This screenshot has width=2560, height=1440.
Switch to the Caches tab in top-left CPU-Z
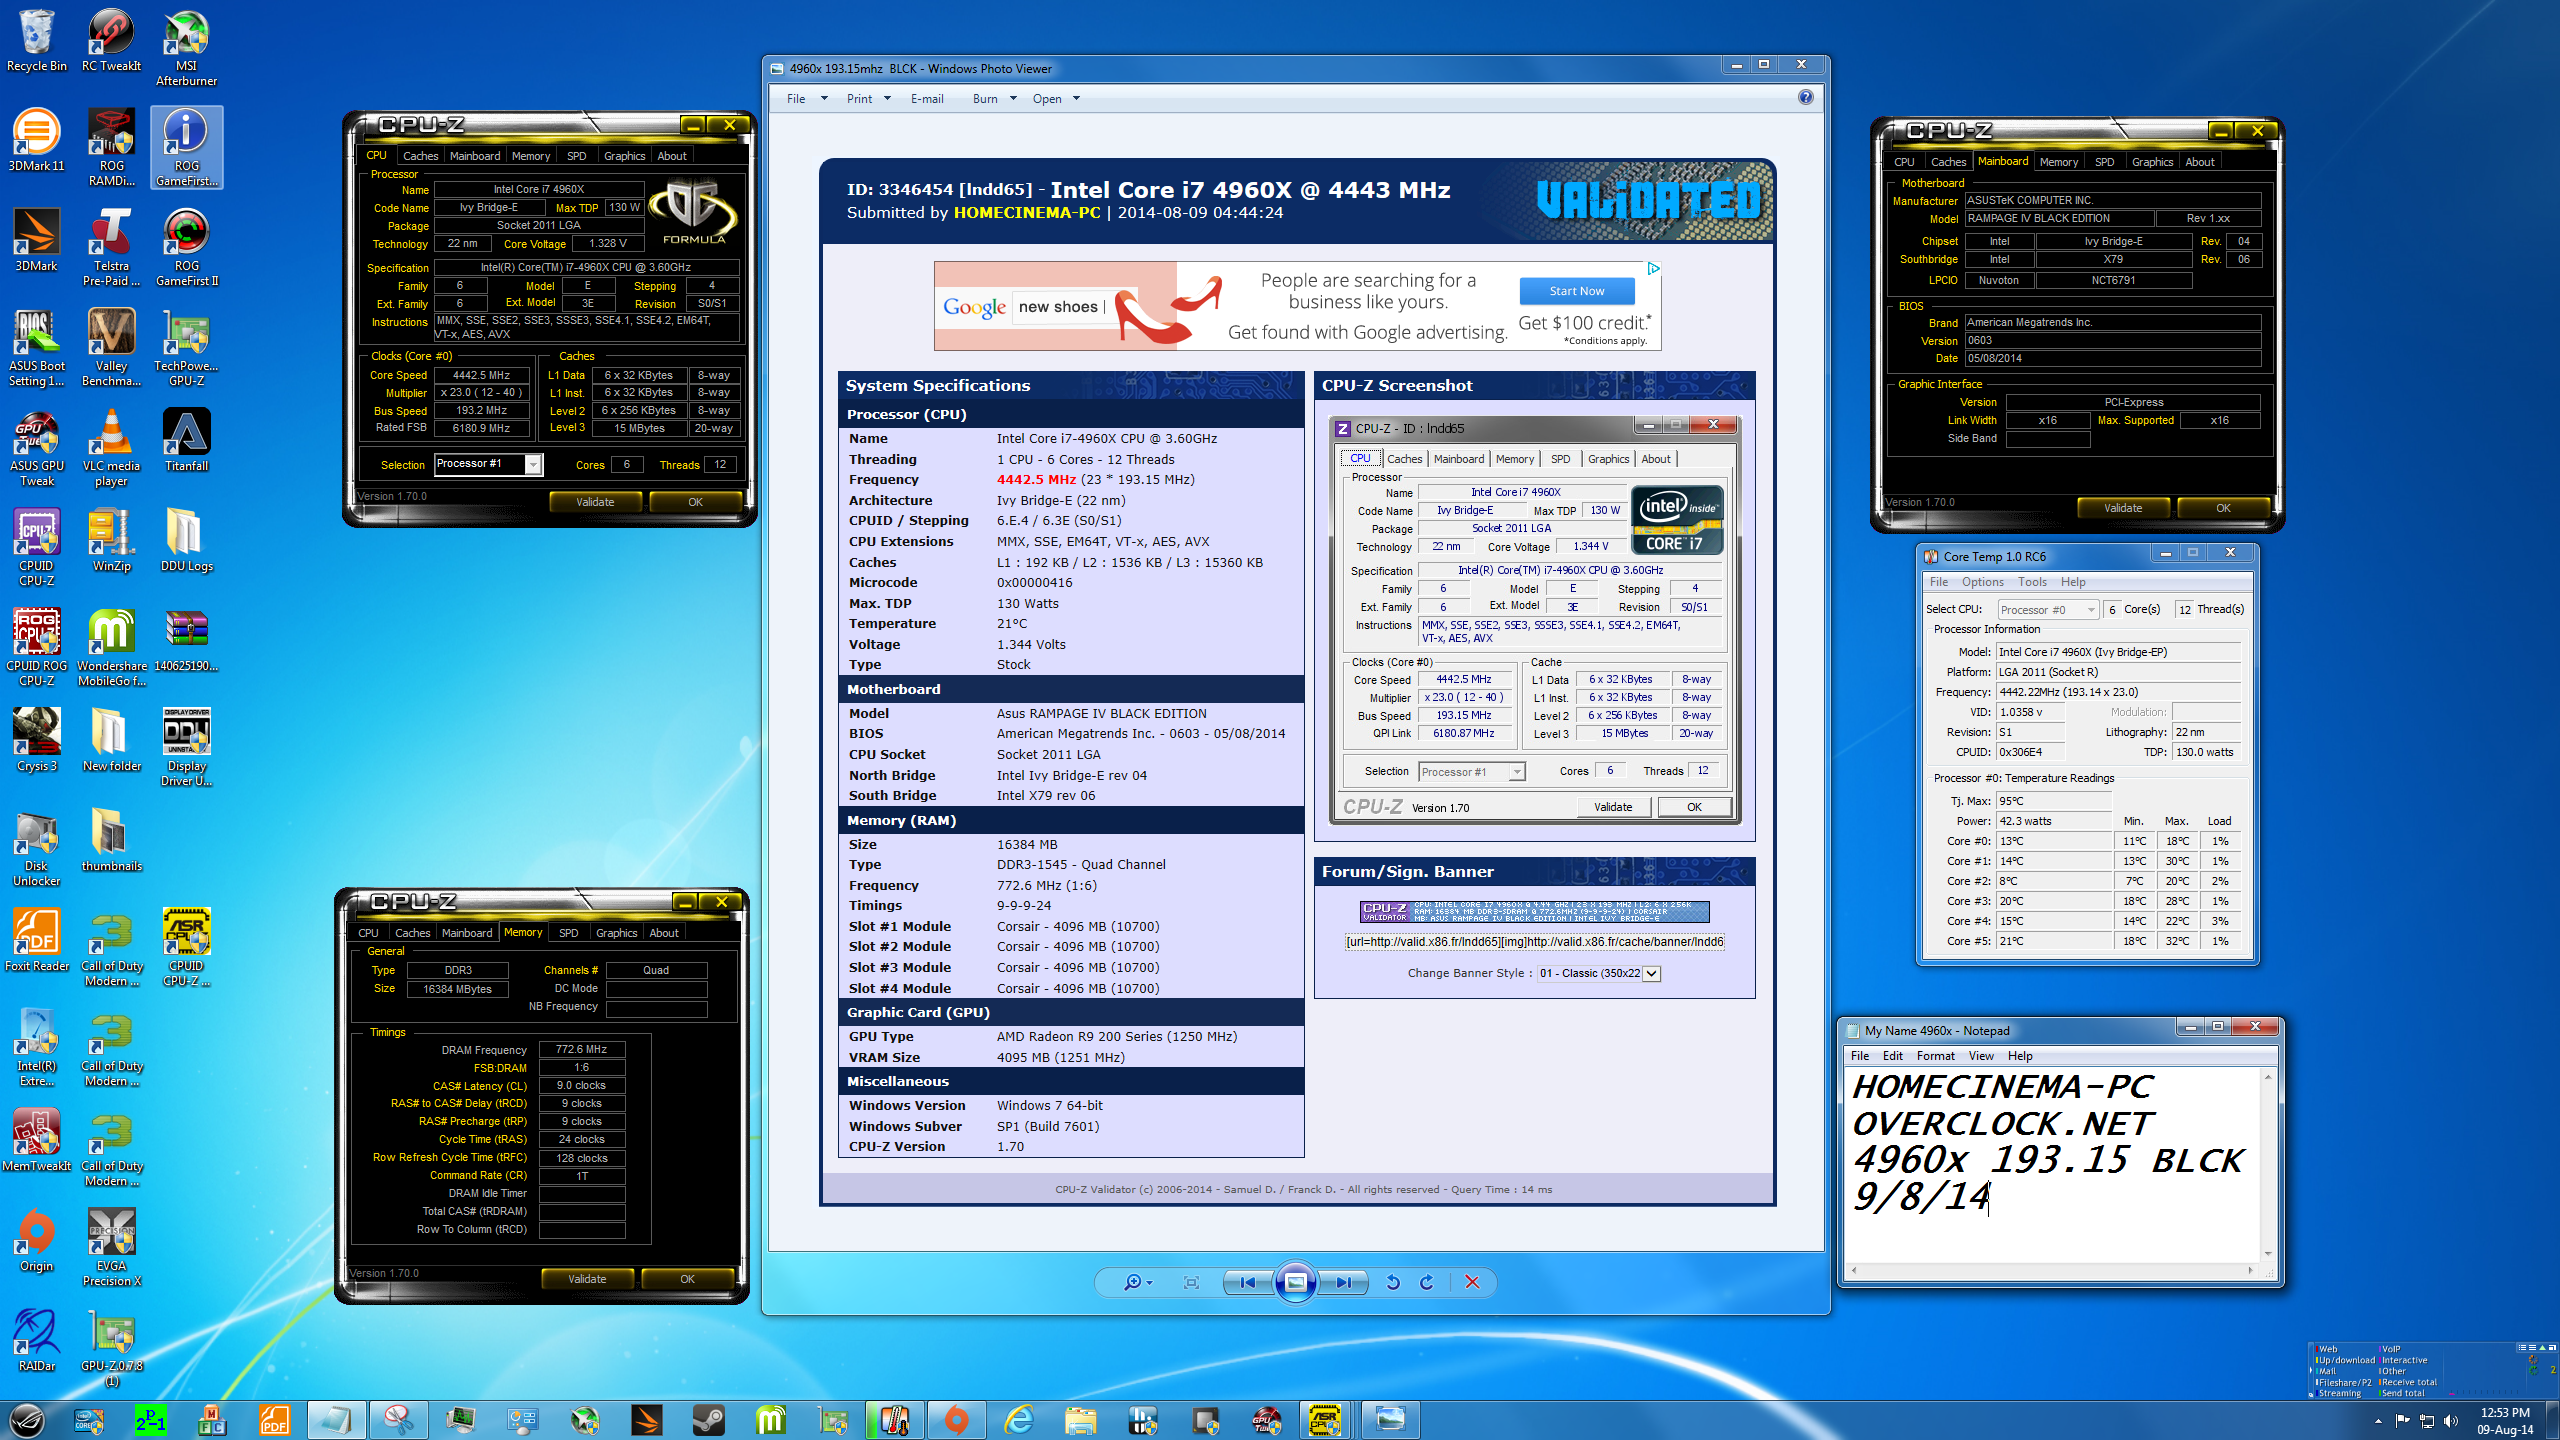coord(420,156)
